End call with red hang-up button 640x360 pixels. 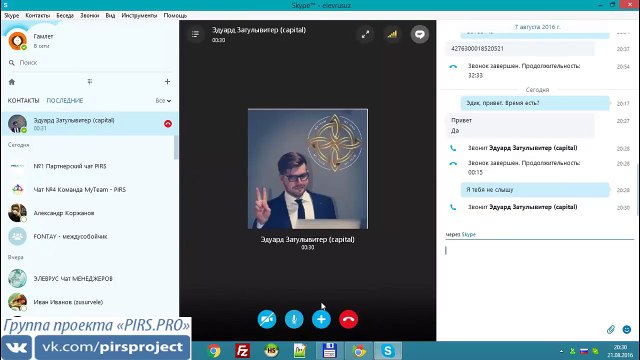click(x=348, y=319)
